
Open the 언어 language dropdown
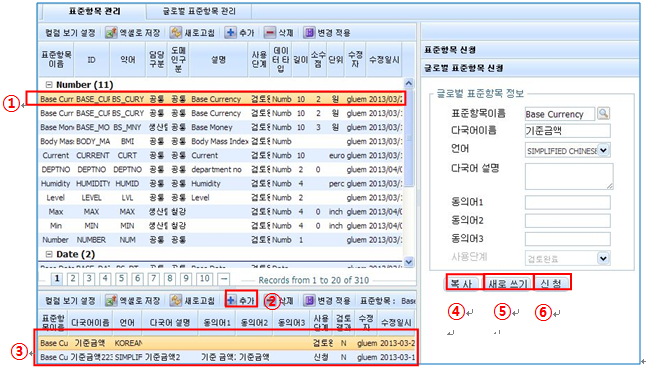603,150
